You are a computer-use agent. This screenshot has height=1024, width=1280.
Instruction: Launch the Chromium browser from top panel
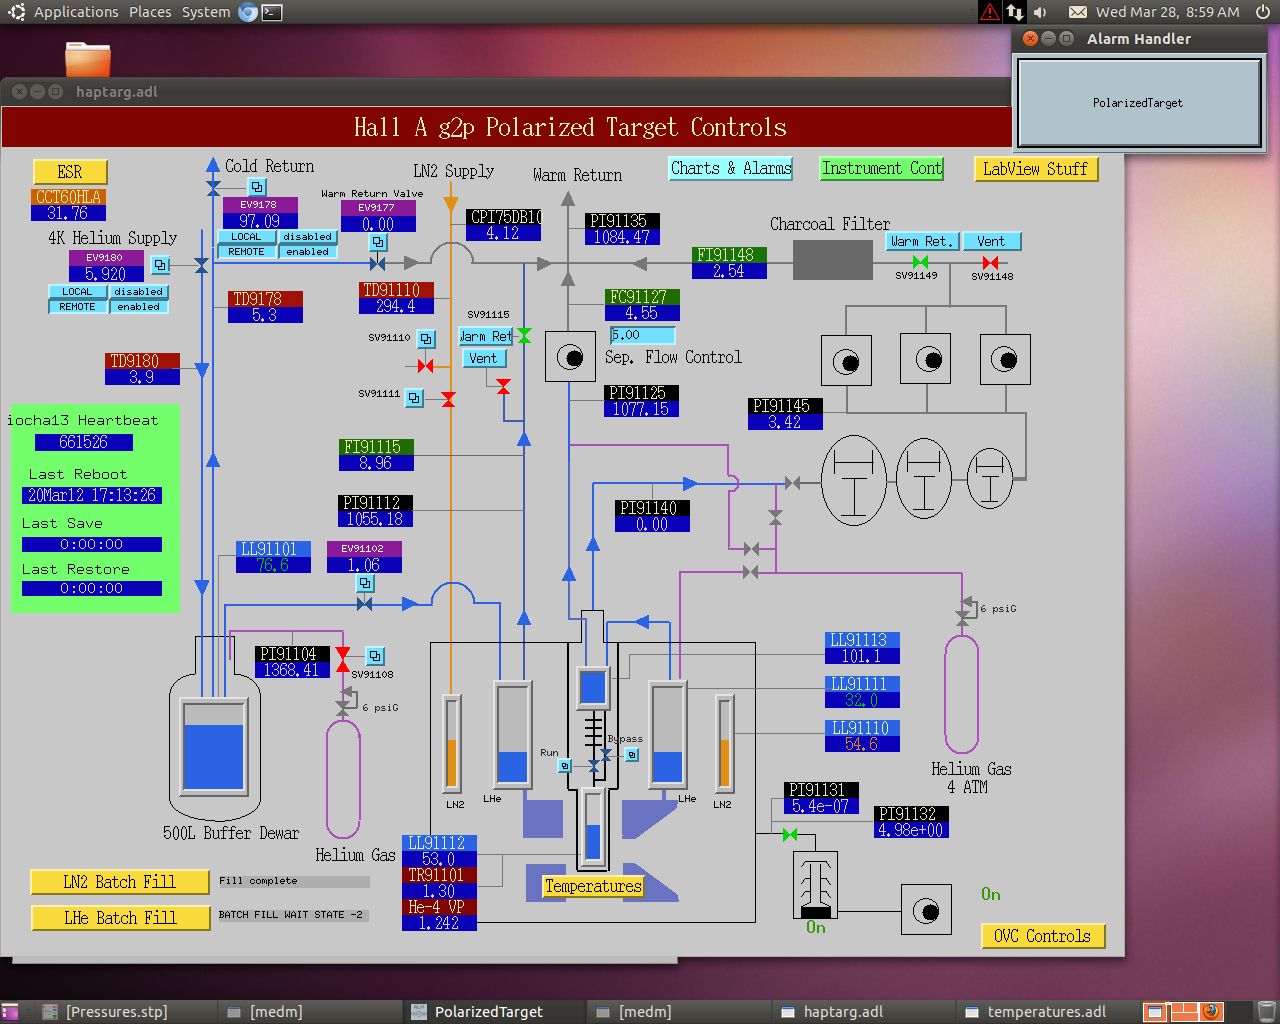pyautogui.click(x=248, y=12)
